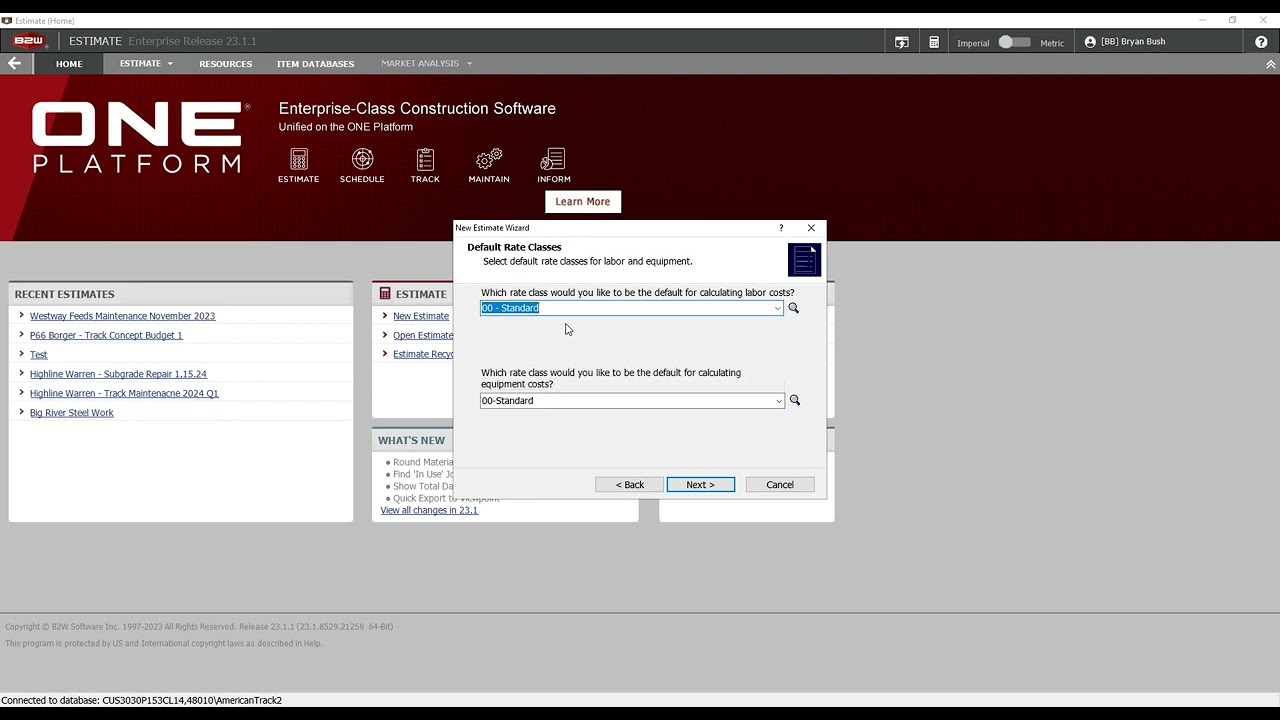Click the back arrow in navigation bar
This screenshot has height=720, width=1280.
pyautogui.click(x=14, y=63)
